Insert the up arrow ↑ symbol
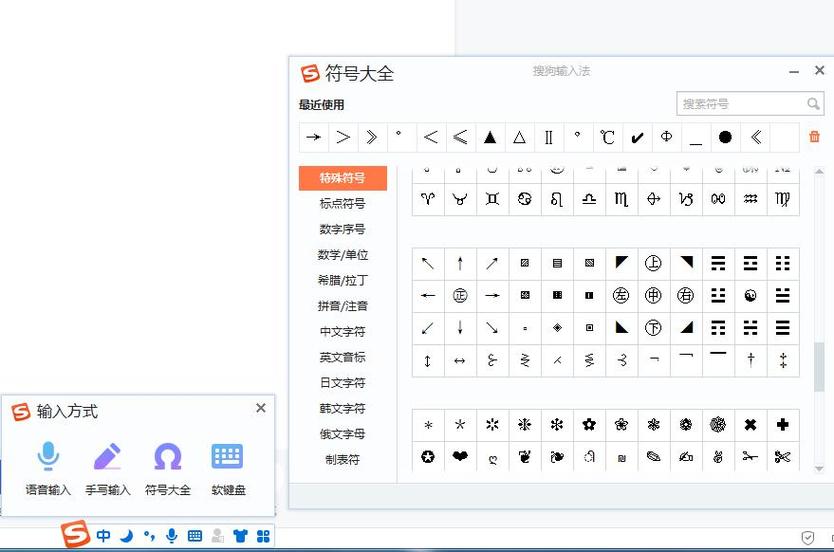The height and width of the screenshot is (552, 834). tap(460, 263)
